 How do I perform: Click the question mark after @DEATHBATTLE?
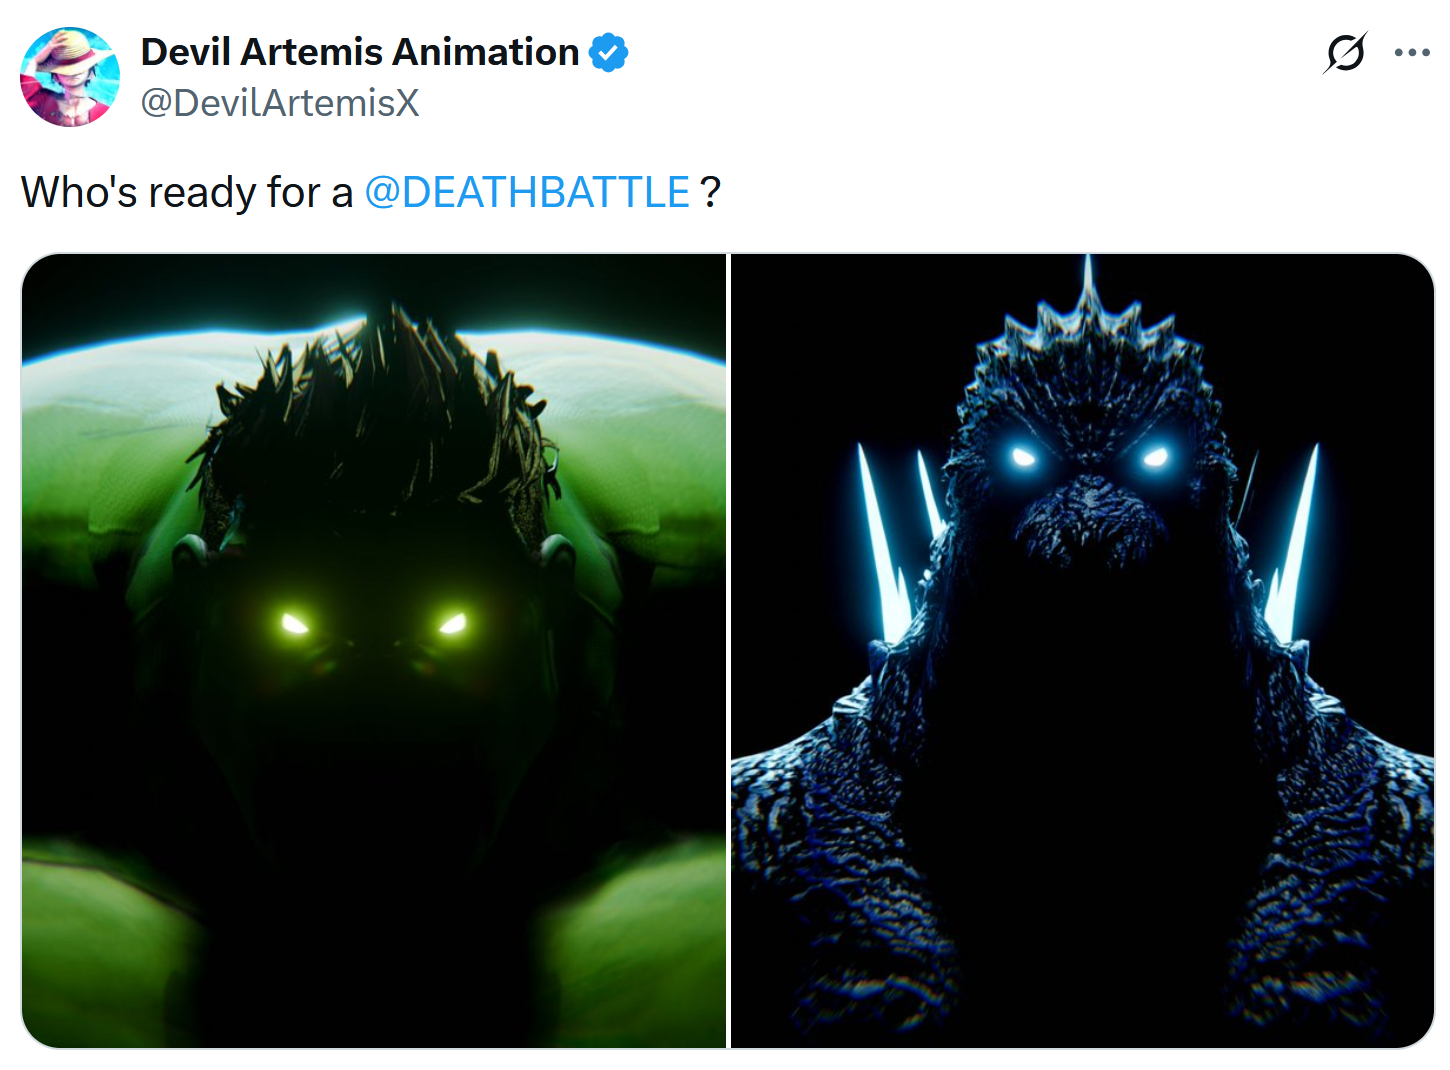[710, 192]
